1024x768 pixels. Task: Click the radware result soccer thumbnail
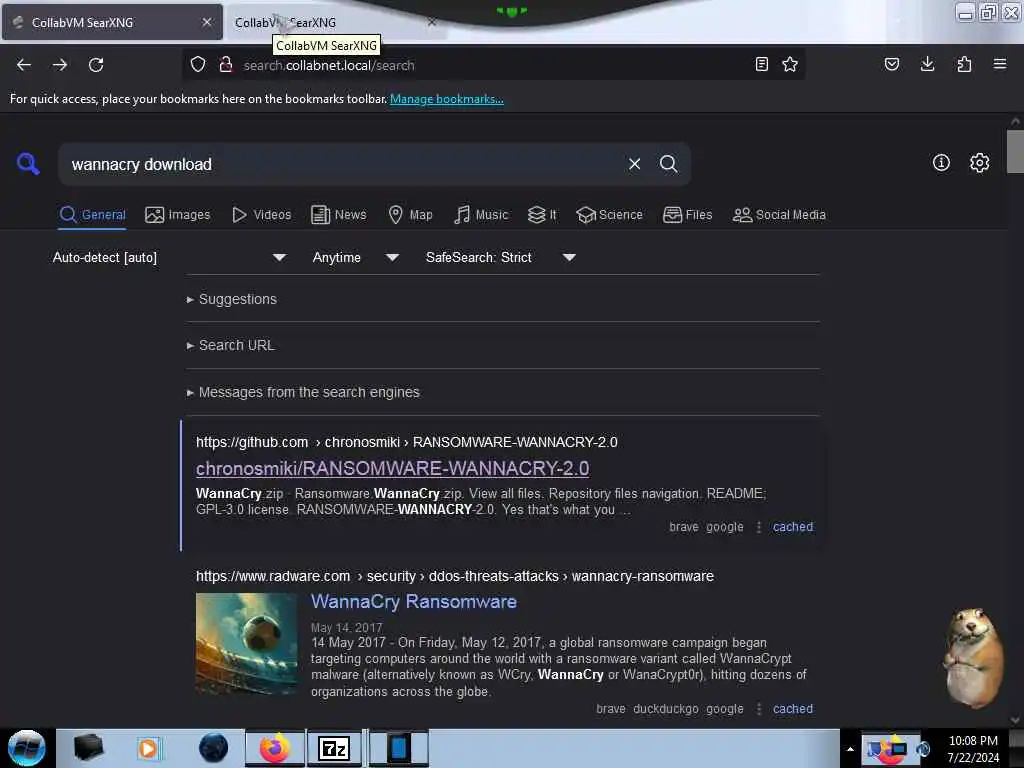[x=246, y=643]
